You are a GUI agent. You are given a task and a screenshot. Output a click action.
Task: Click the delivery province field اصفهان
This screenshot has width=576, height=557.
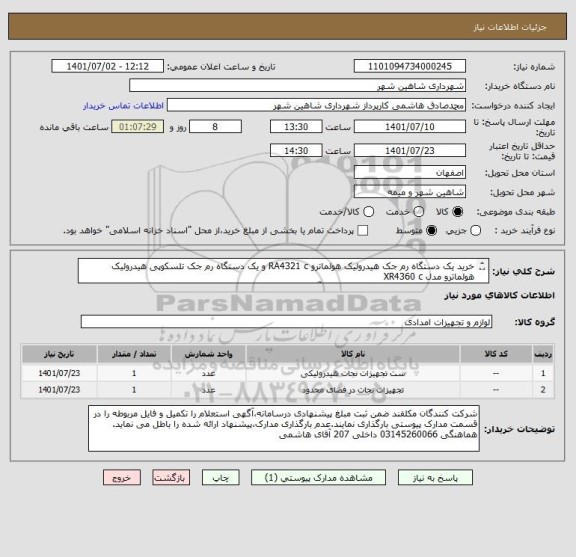coord(410,172)
